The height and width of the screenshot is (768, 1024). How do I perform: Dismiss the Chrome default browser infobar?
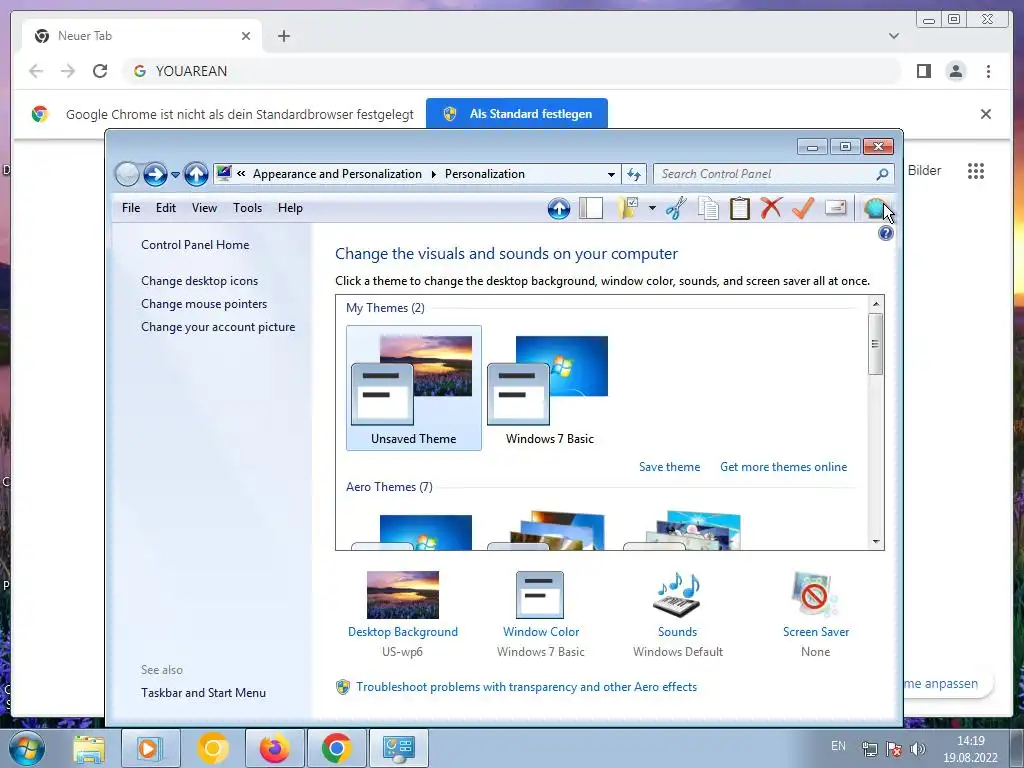click(x=985, y=114)
